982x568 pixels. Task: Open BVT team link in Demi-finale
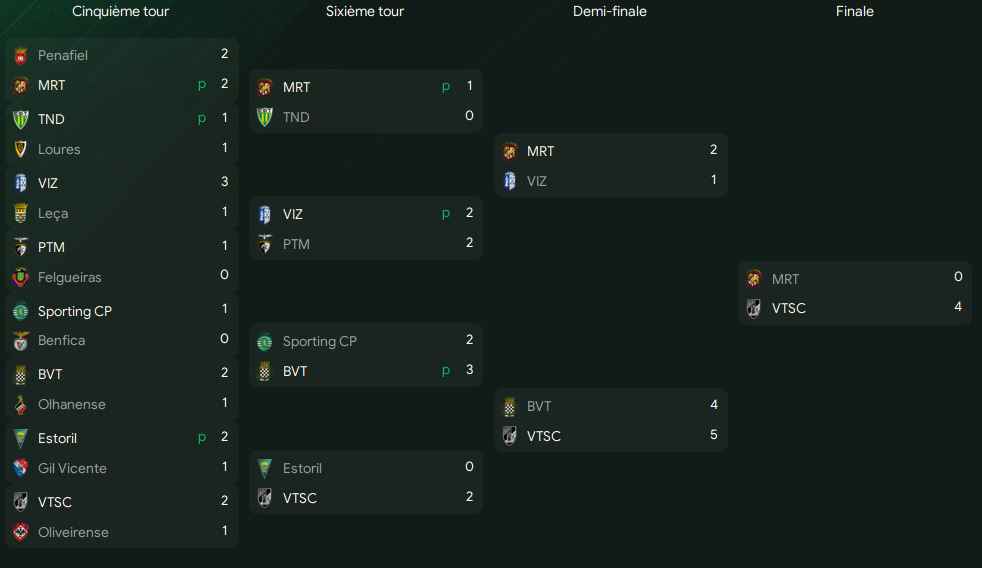tap(539, 406)
